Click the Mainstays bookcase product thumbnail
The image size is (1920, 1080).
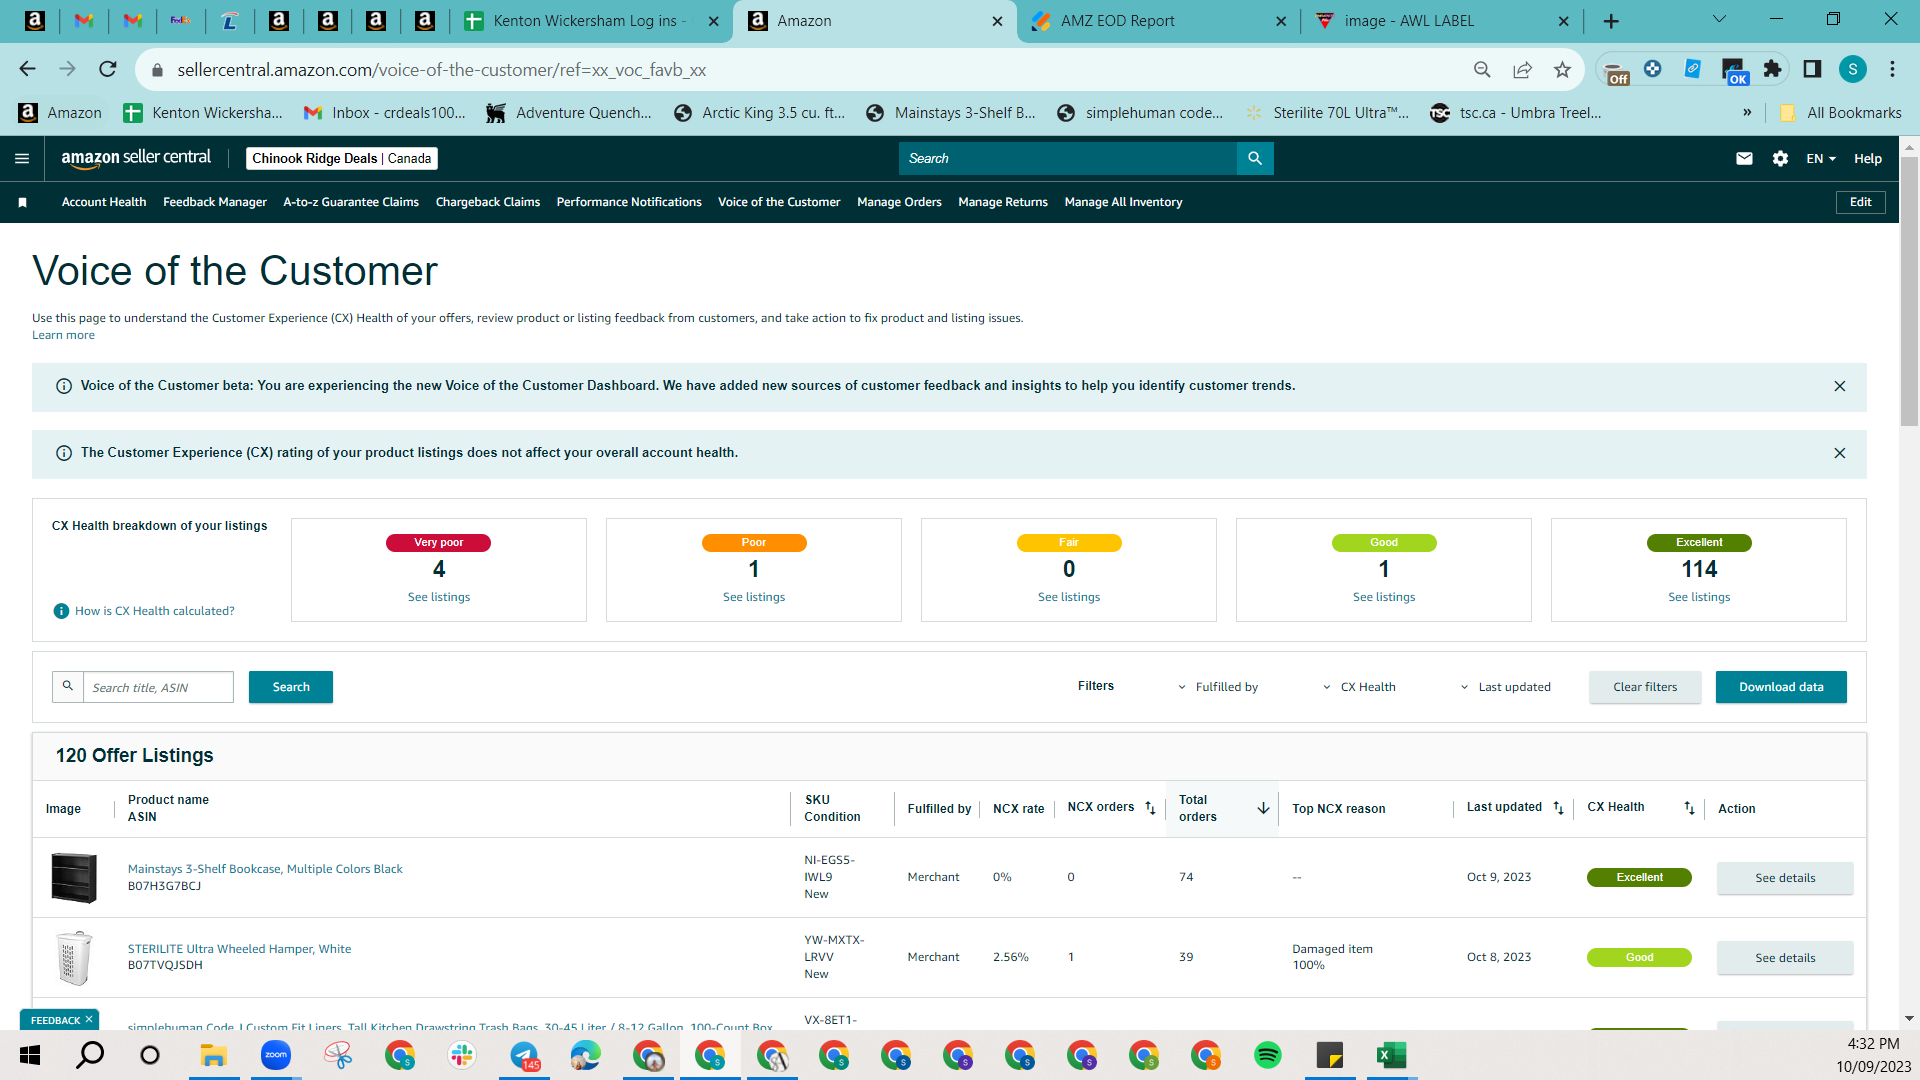click(x=74, y=878)
